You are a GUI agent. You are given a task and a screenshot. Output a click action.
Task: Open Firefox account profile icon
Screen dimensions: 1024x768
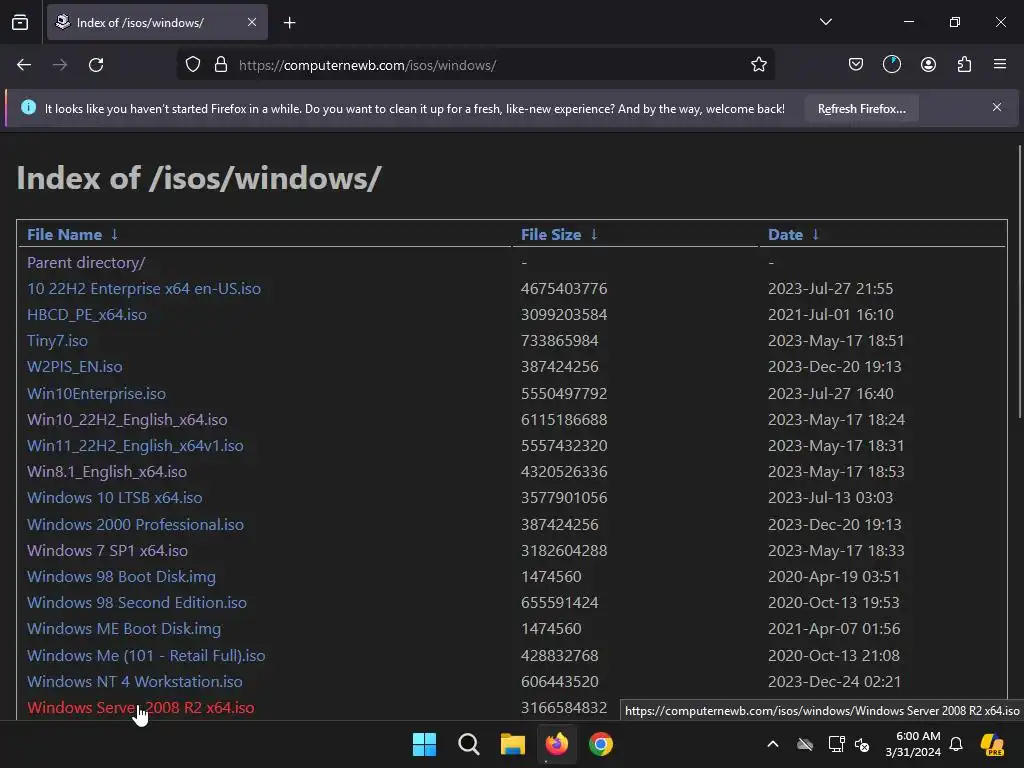[928, 65]
